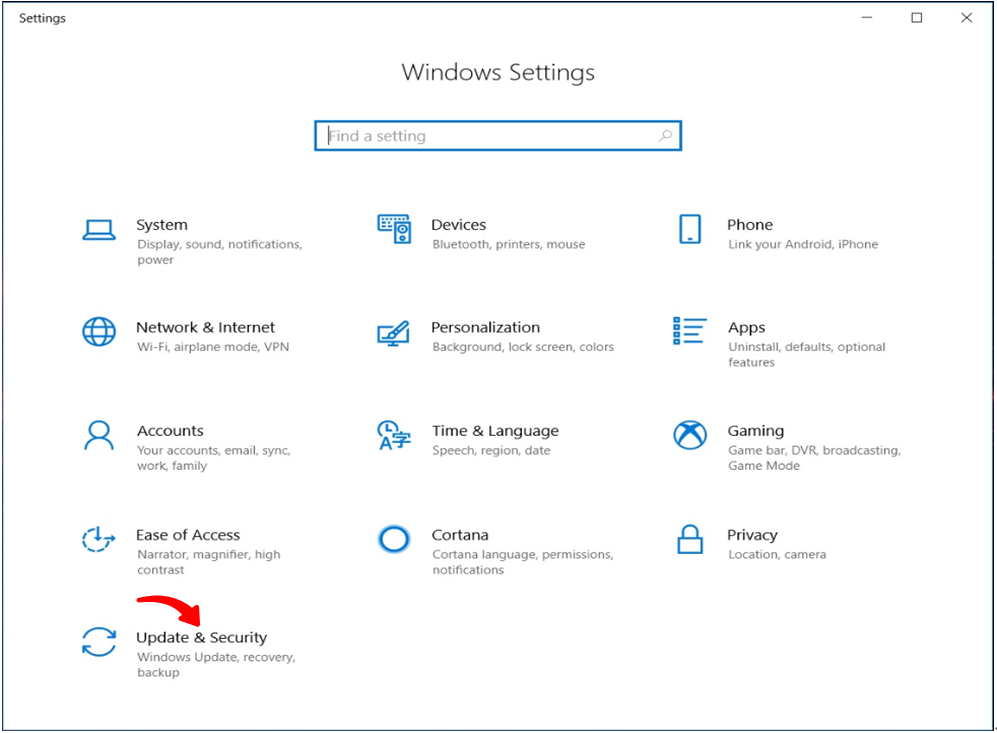Click the Cortana circle icon
This screenshot has width=997, height=733.
(394, 540)
